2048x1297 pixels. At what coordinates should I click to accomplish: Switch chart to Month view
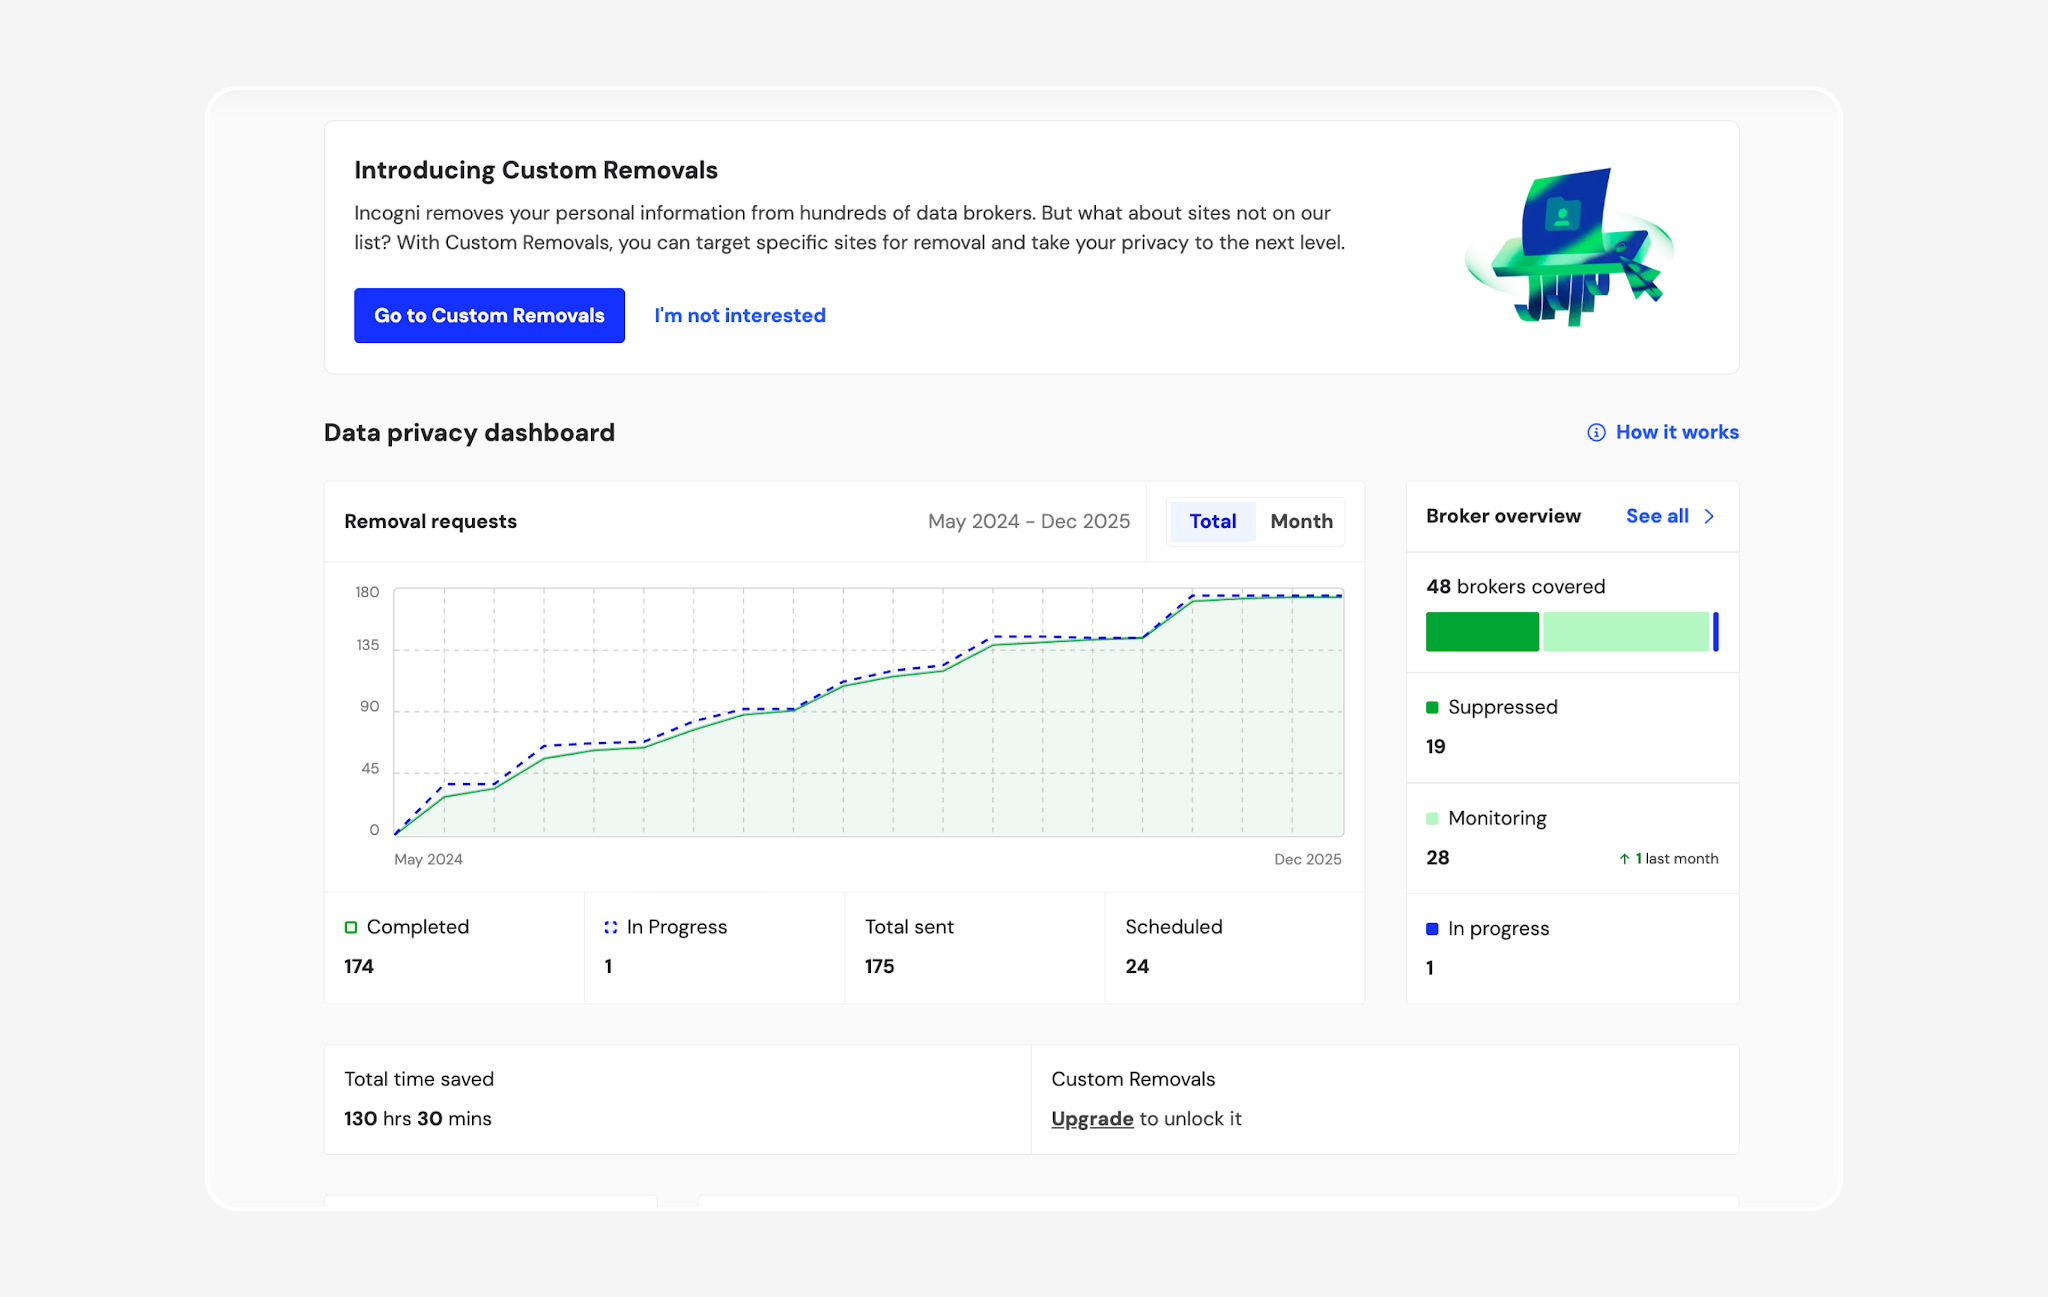[1301, 521]
